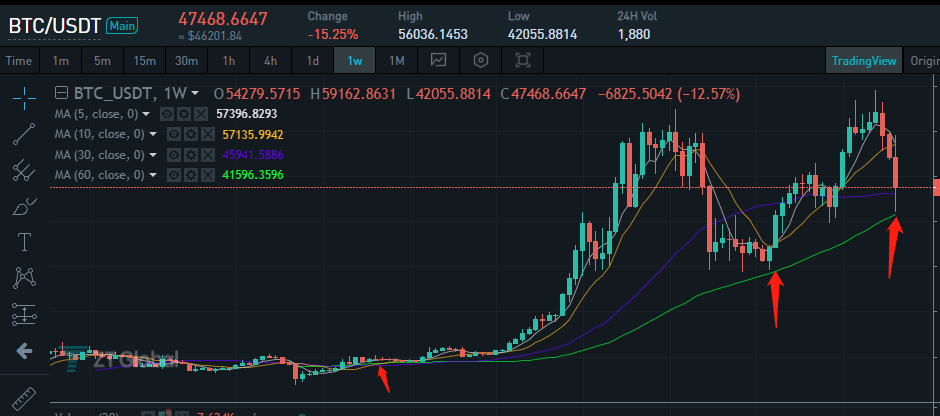Remove the MA (60, close, 0) indicator
940x416 pixels.
pos(207,175)
